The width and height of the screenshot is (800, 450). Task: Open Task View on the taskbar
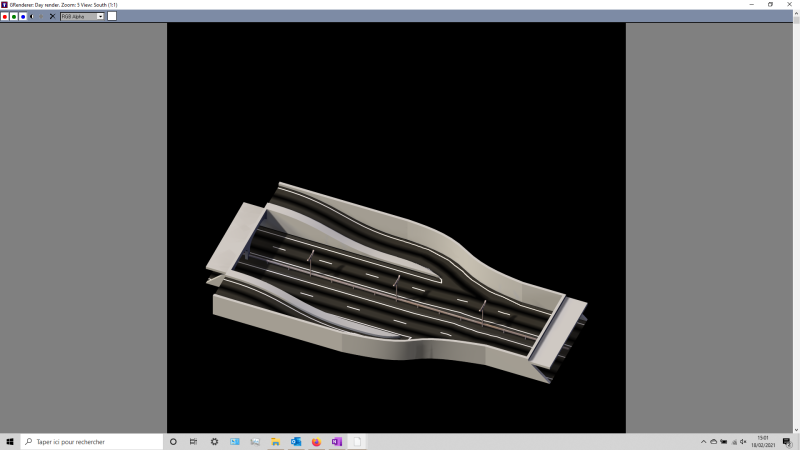click(193, 442)
